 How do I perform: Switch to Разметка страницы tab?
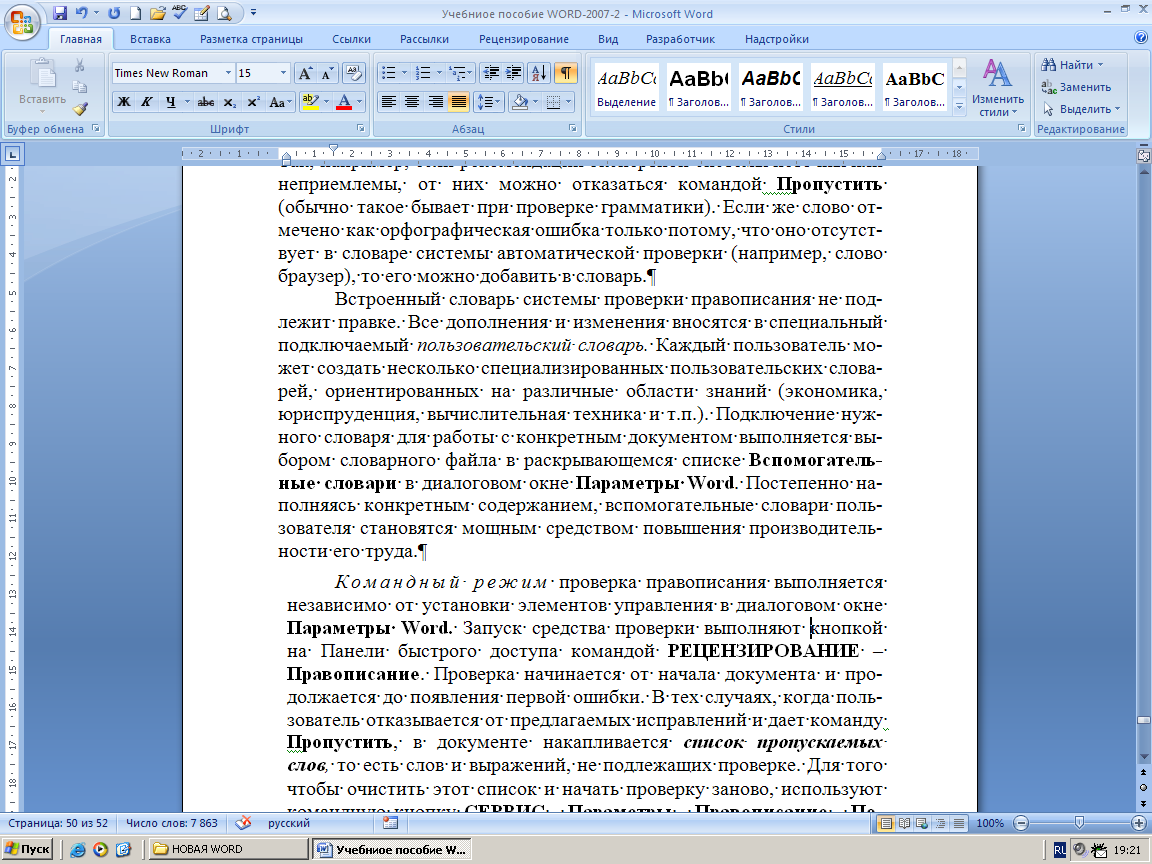click(x=251, y=39)
